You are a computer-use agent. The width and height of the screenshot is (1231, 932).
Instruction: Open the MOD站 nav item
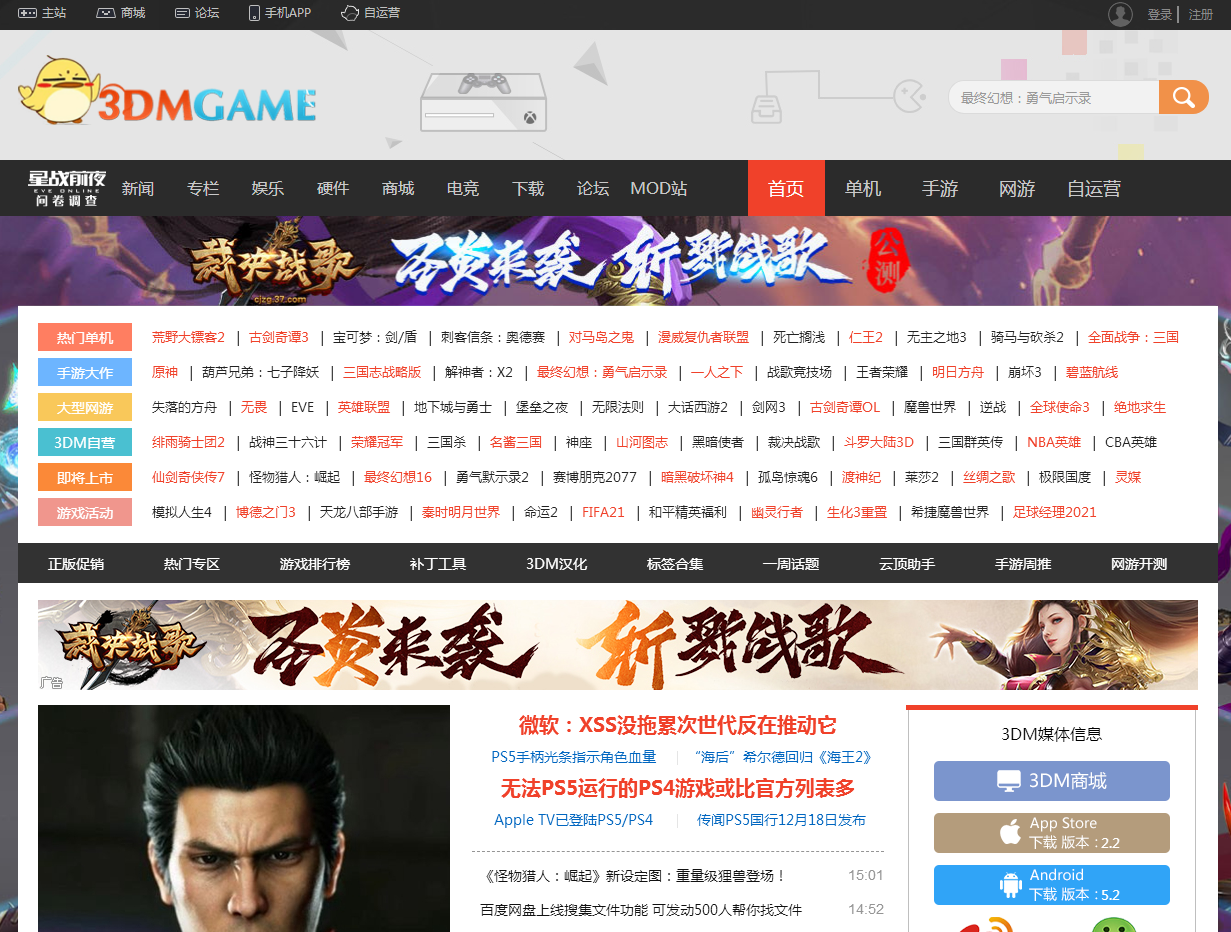[x=659, y=188]
